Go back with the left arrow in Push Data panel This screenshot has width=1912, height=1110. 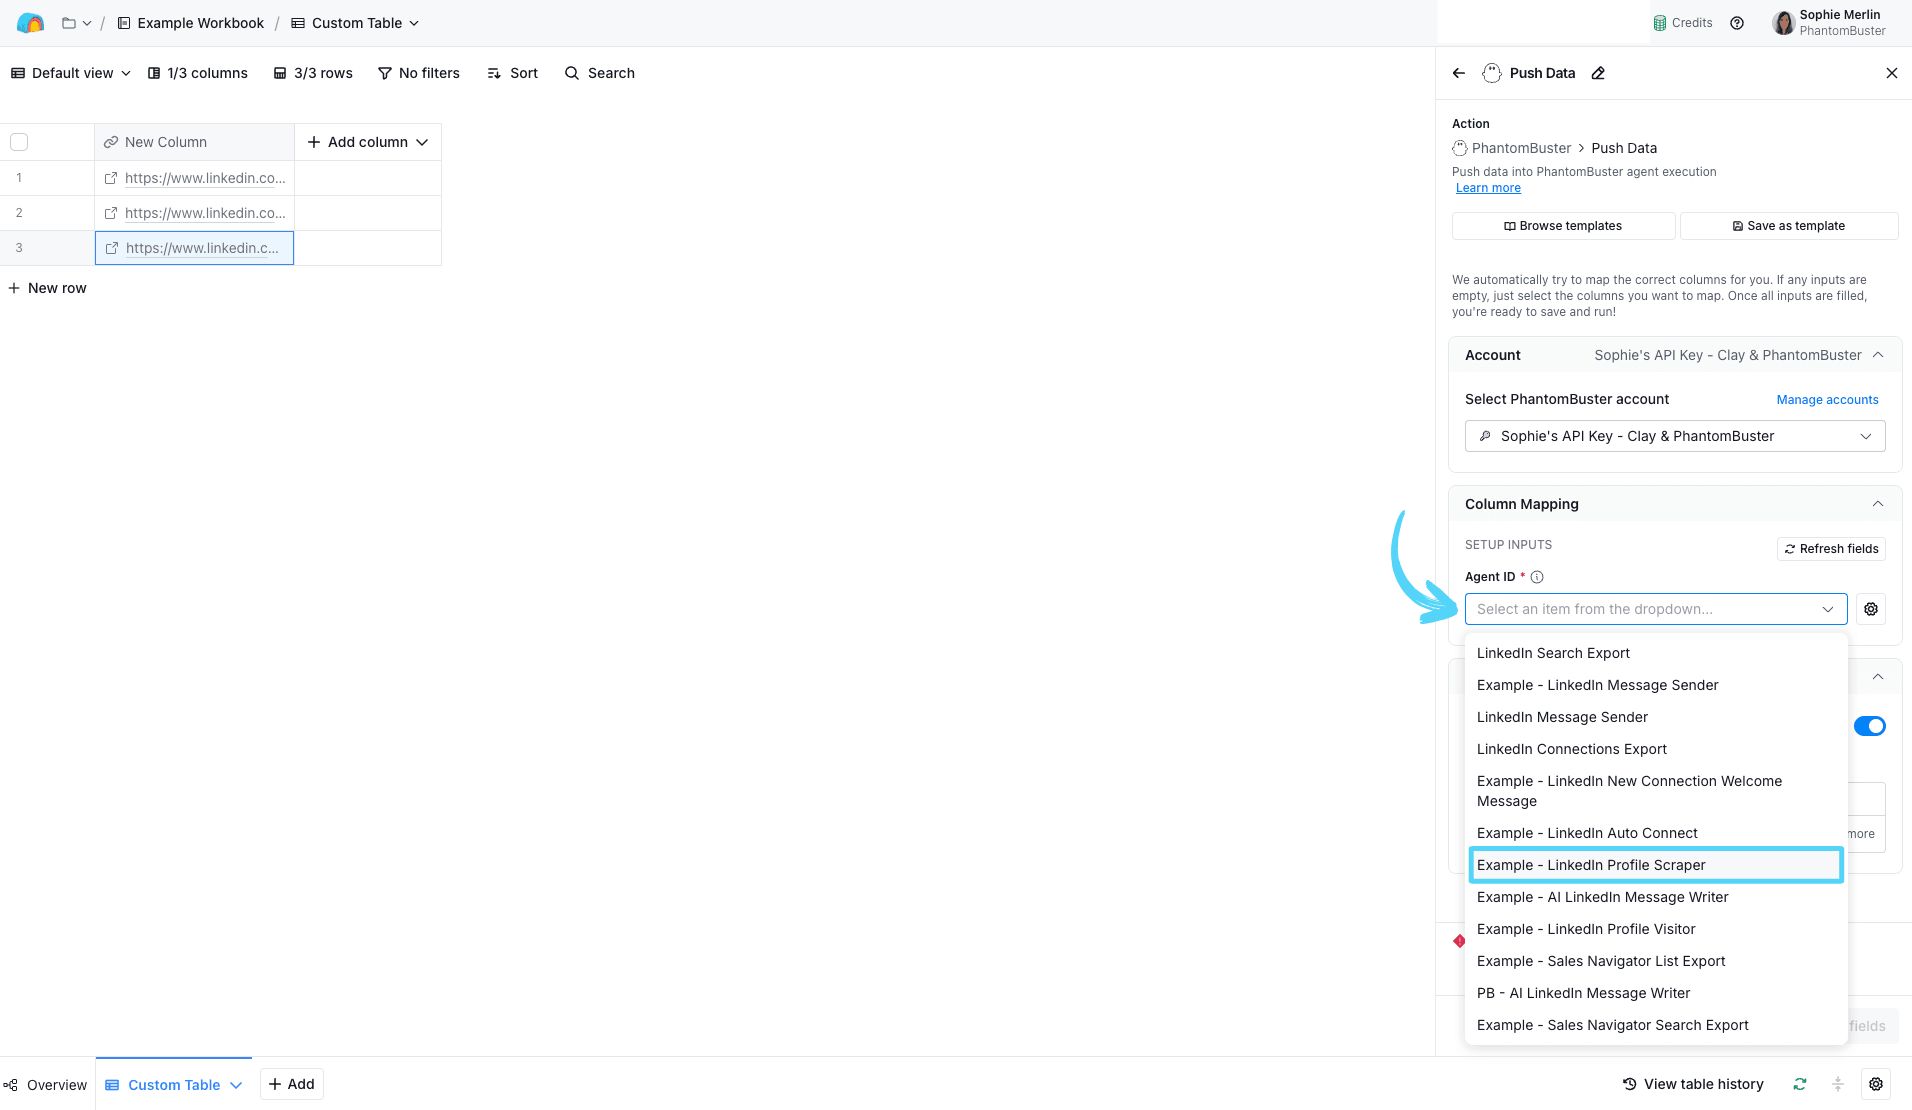pyautogui.click(x=1459, y=73)
